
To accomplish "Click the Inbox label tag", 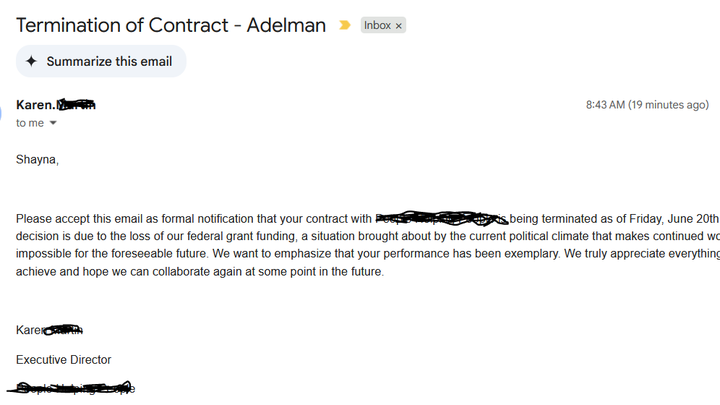I will (x=377, y=25).
